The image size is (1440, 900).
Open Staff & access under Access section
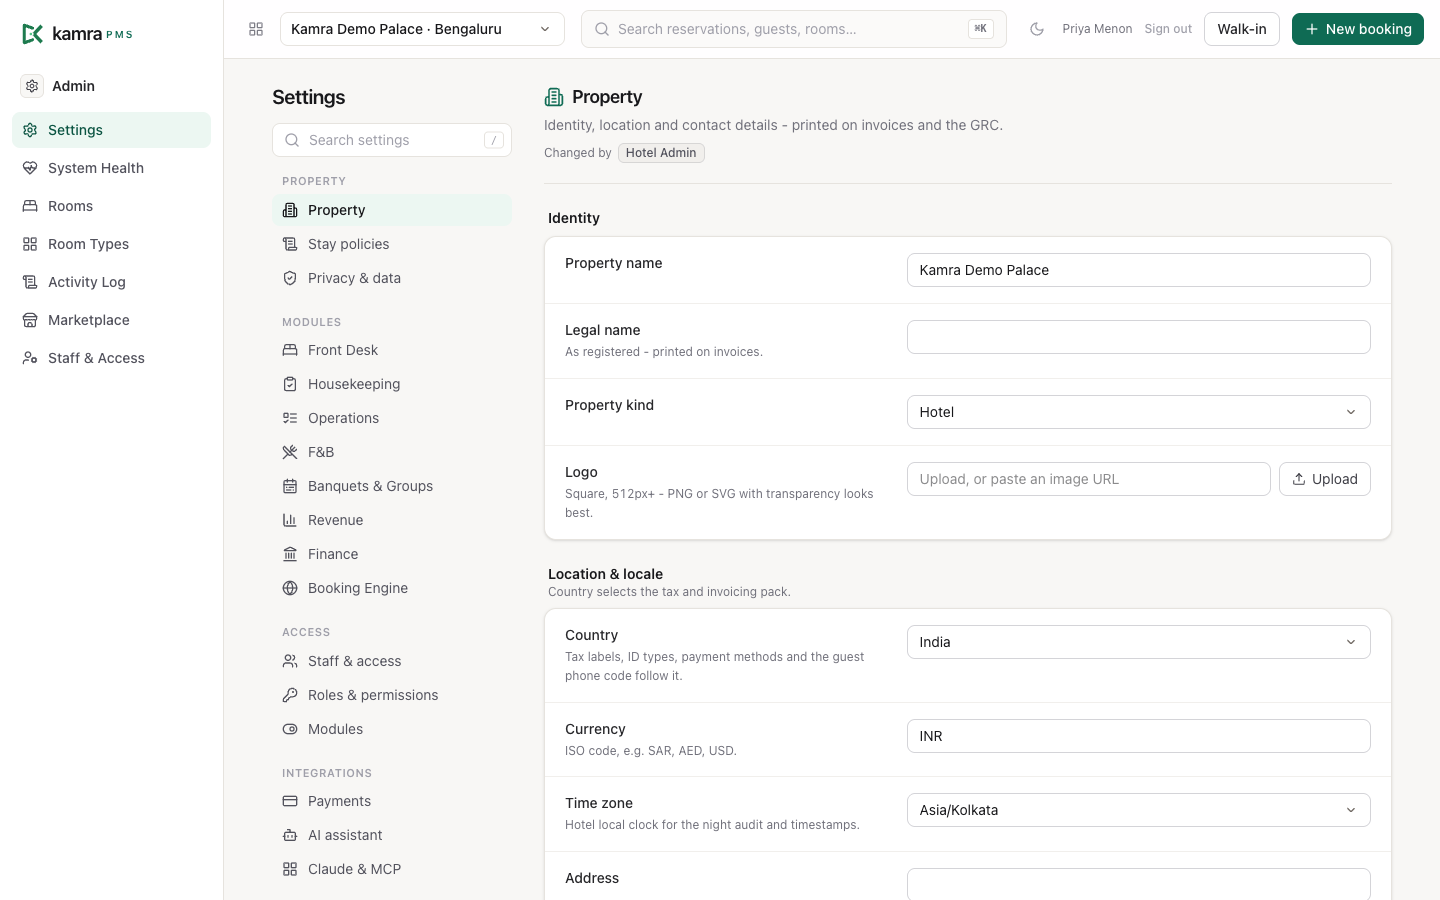tap(392, 661)
